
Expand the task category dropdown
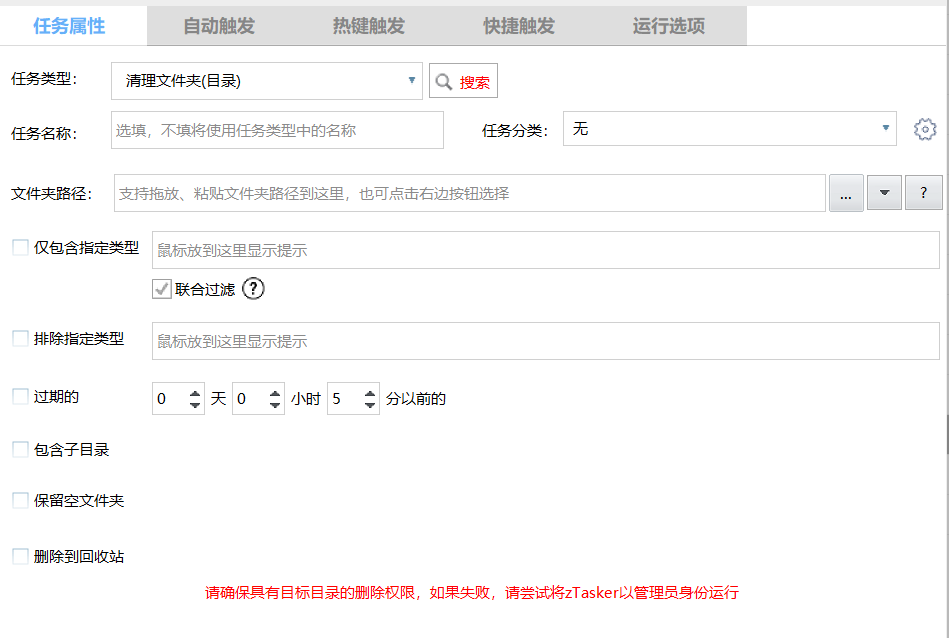click(885, 129)
